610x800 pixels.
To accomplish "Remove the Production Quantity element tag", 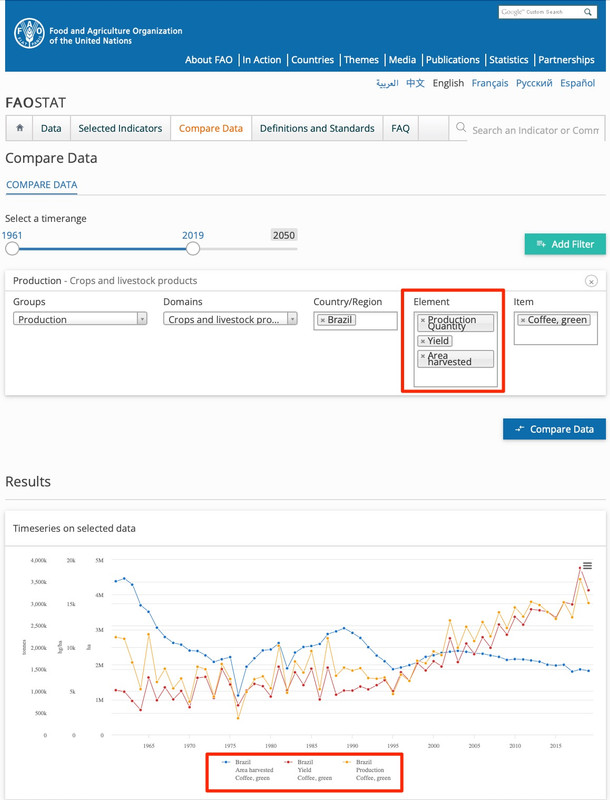I will tap(423, 320).
